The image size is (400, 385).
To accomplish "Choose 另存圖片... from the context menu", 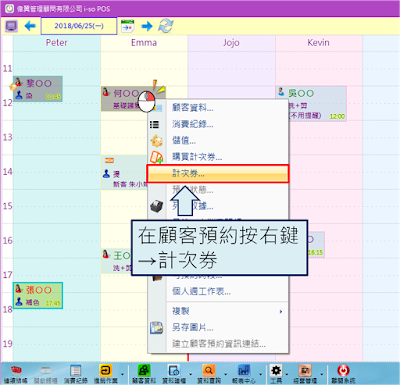I will coord(218,328).
